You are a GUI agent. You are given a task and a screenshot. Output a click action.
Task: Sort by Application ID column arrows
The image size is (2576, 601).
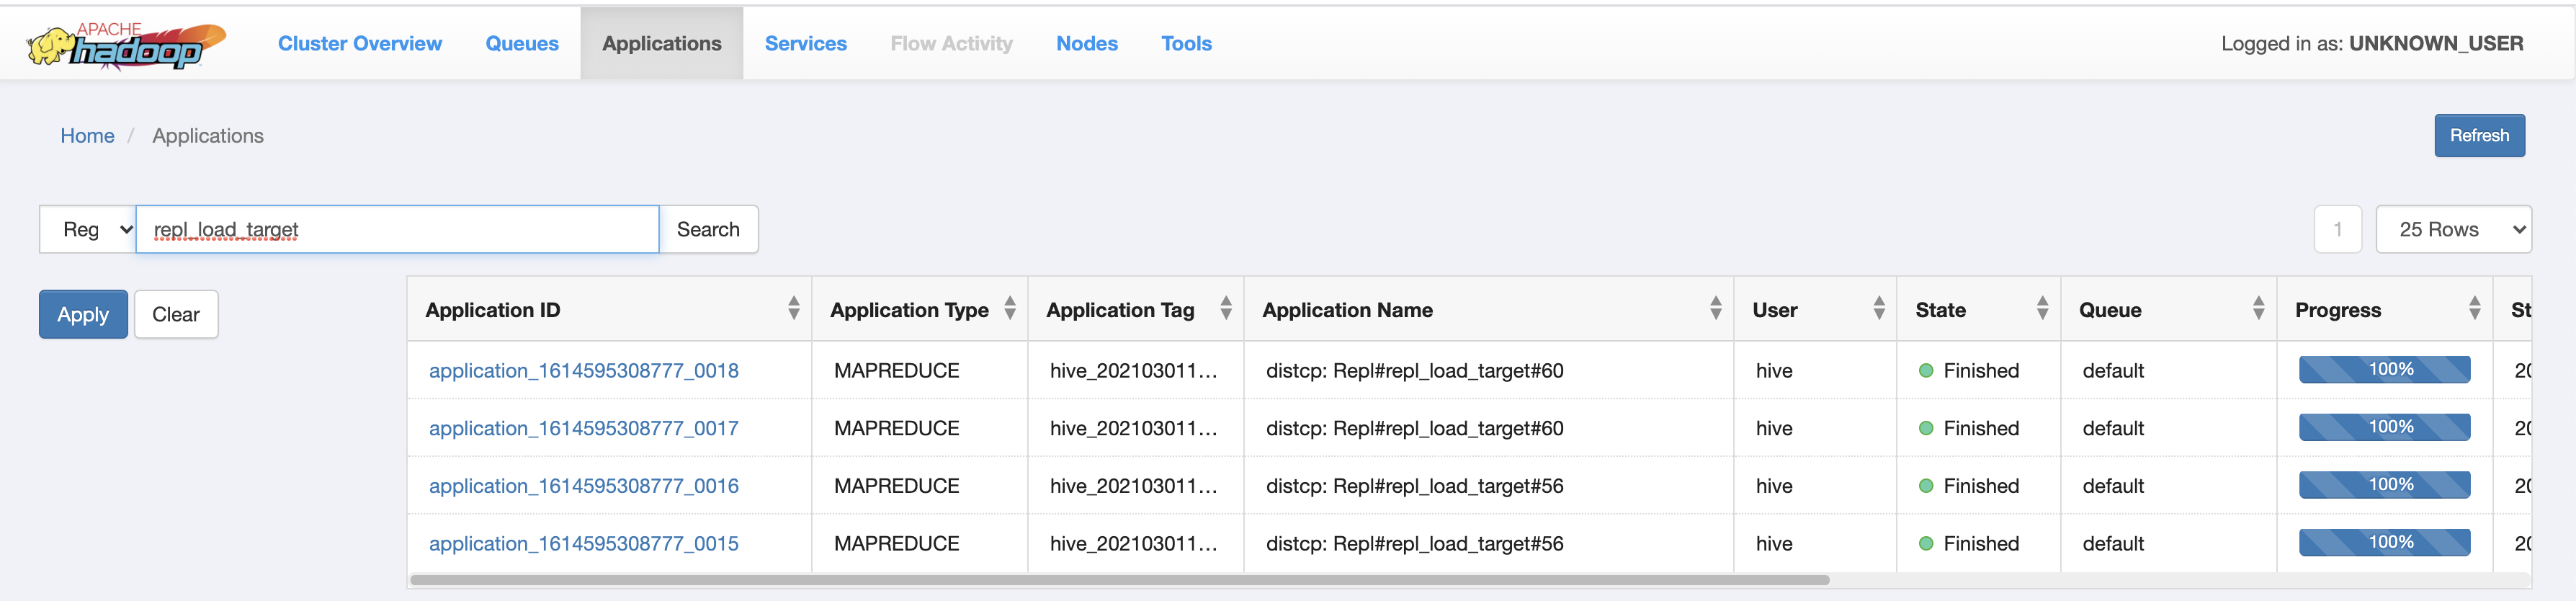point(793,309)
